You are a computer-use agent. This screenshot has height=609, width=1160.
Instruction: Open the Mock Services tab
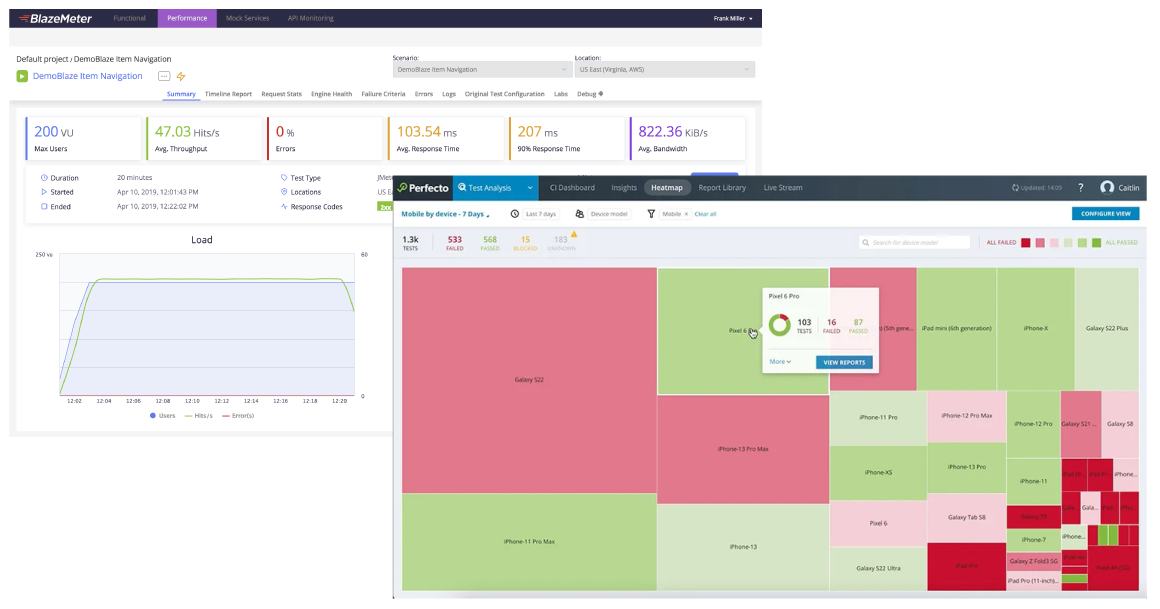(x=247, y=18)
